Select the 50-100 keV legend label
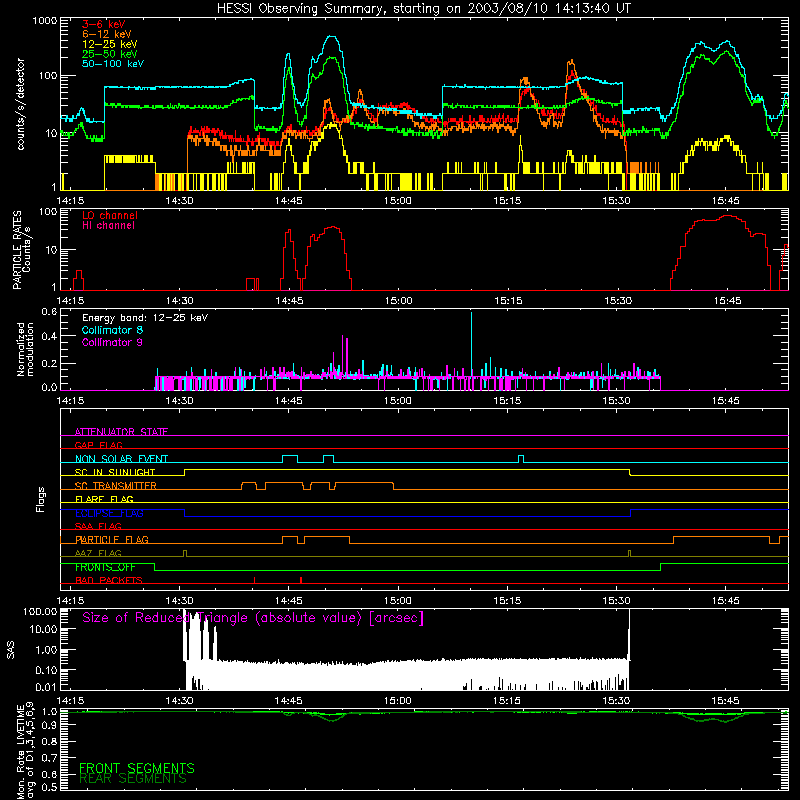Screen dimensions: 800x800 [x=113, y=64]
